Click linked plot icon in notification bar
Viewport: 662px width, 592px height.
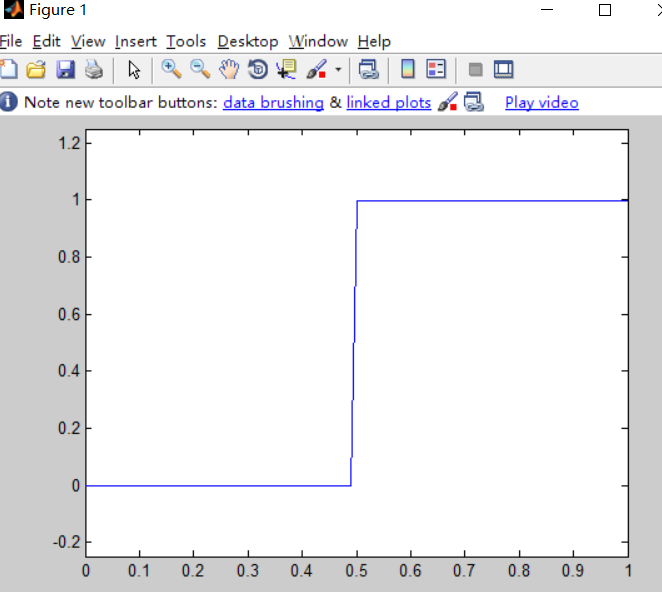click(x=474, y=102)
